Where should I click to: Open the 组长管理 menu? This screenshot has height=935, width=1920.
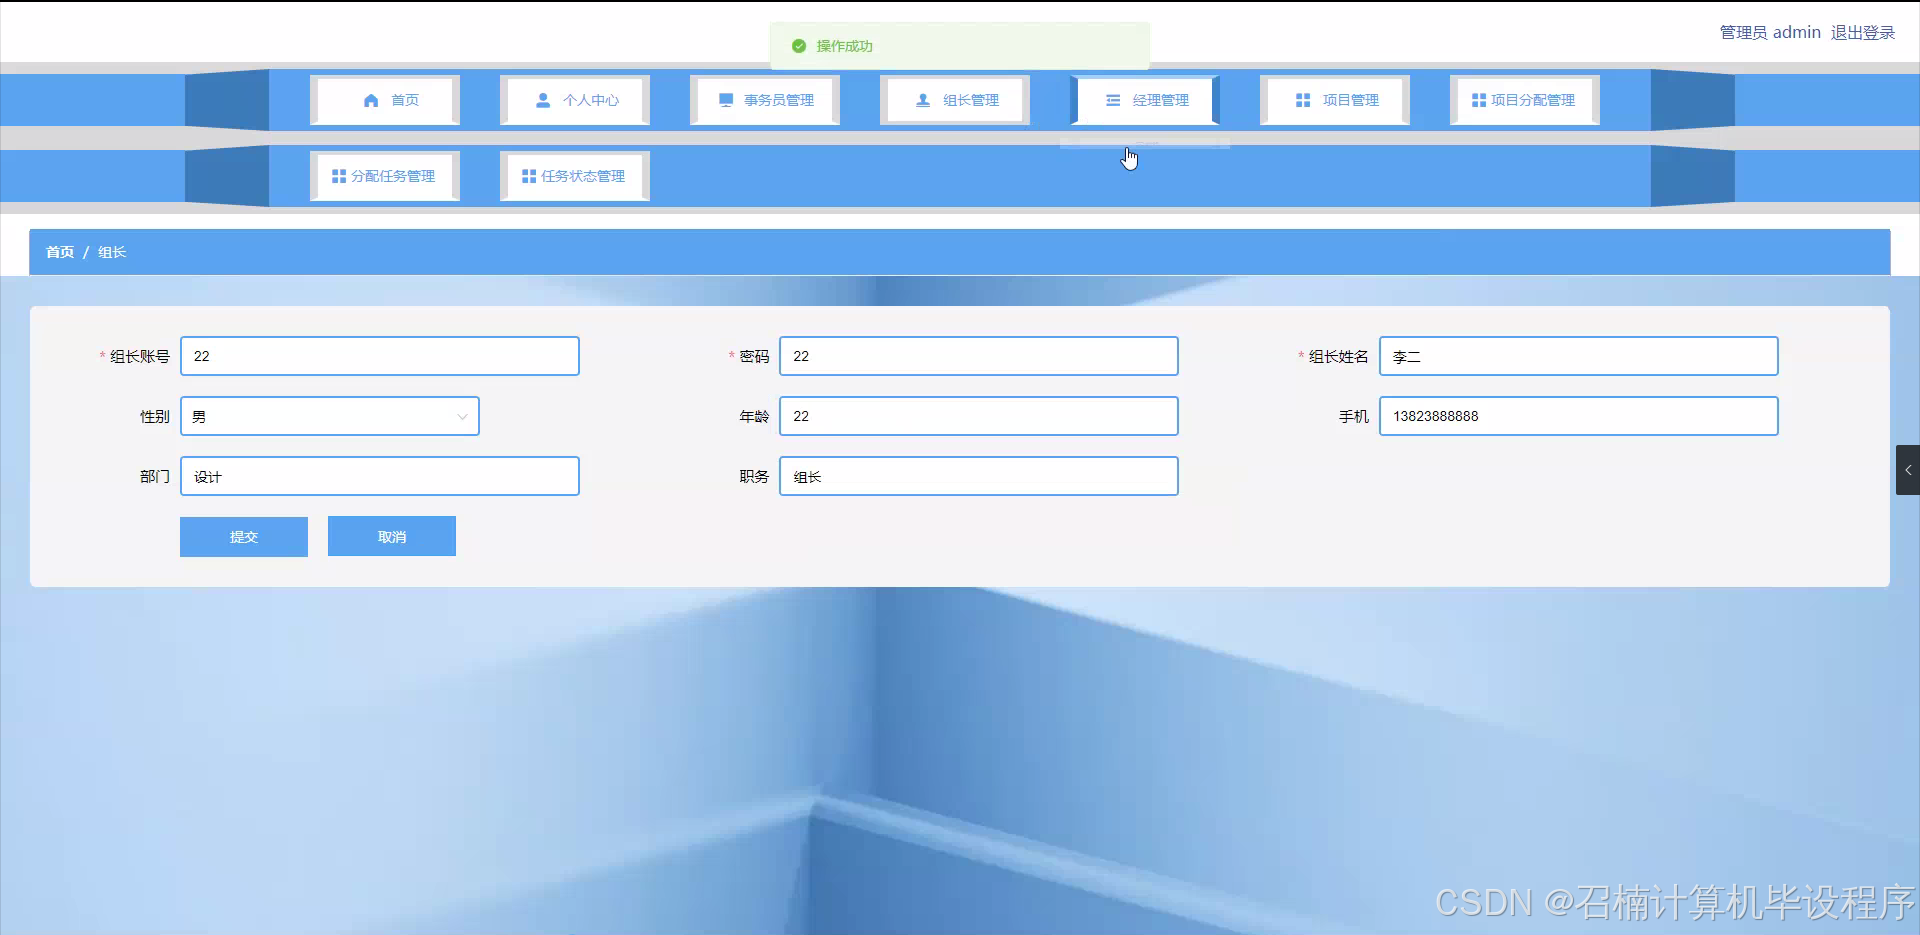click(955, 100)
